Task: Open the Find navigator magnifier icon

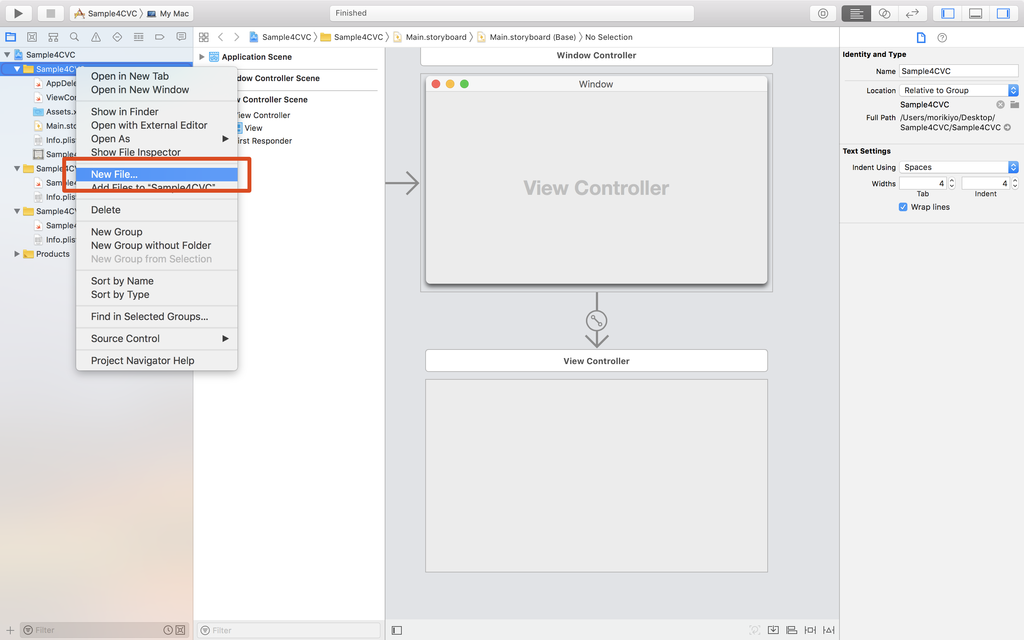Action: click(74, 37)
